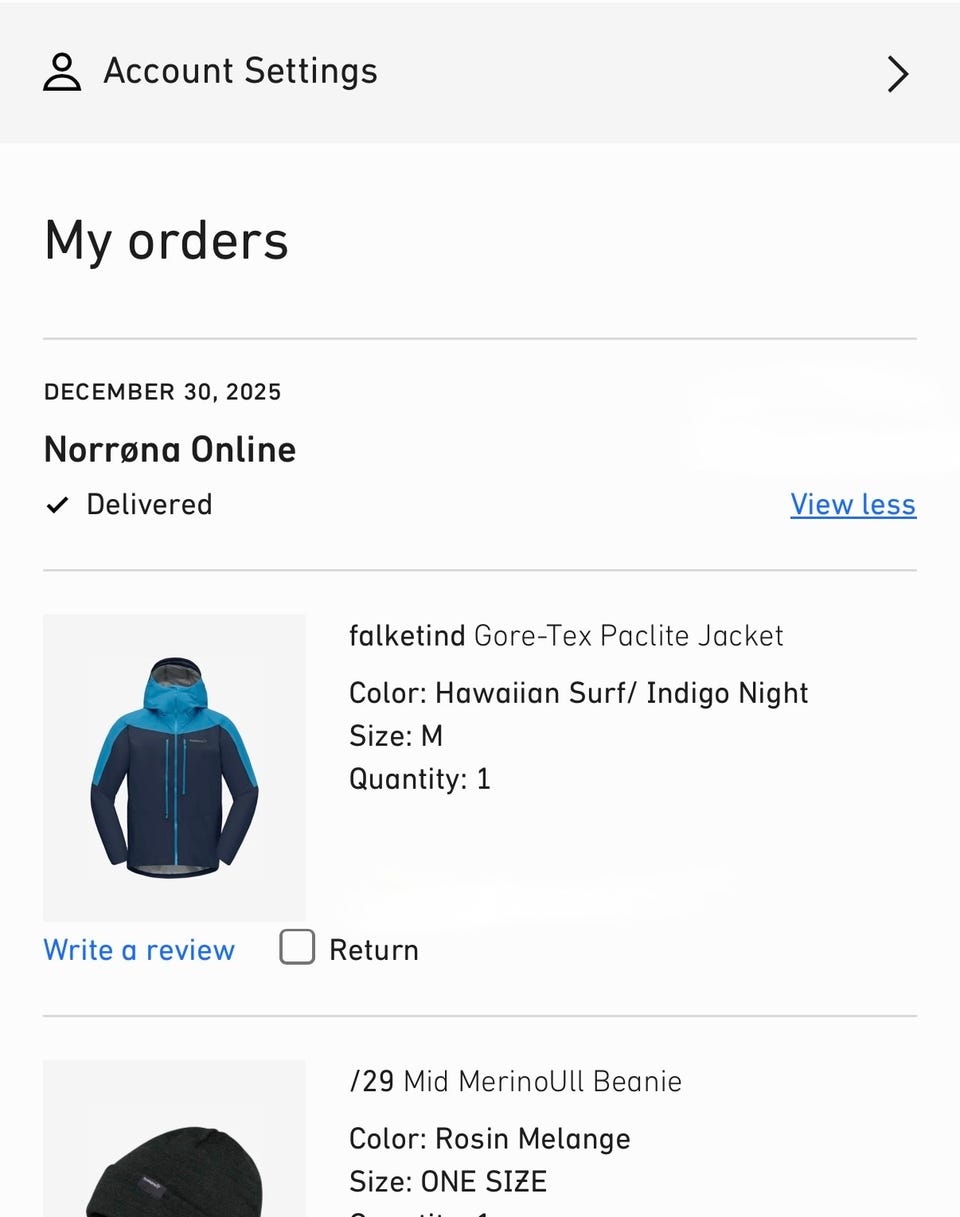Click the Delivered status text
960x1217 pixels.
click(x=149, y=505)
